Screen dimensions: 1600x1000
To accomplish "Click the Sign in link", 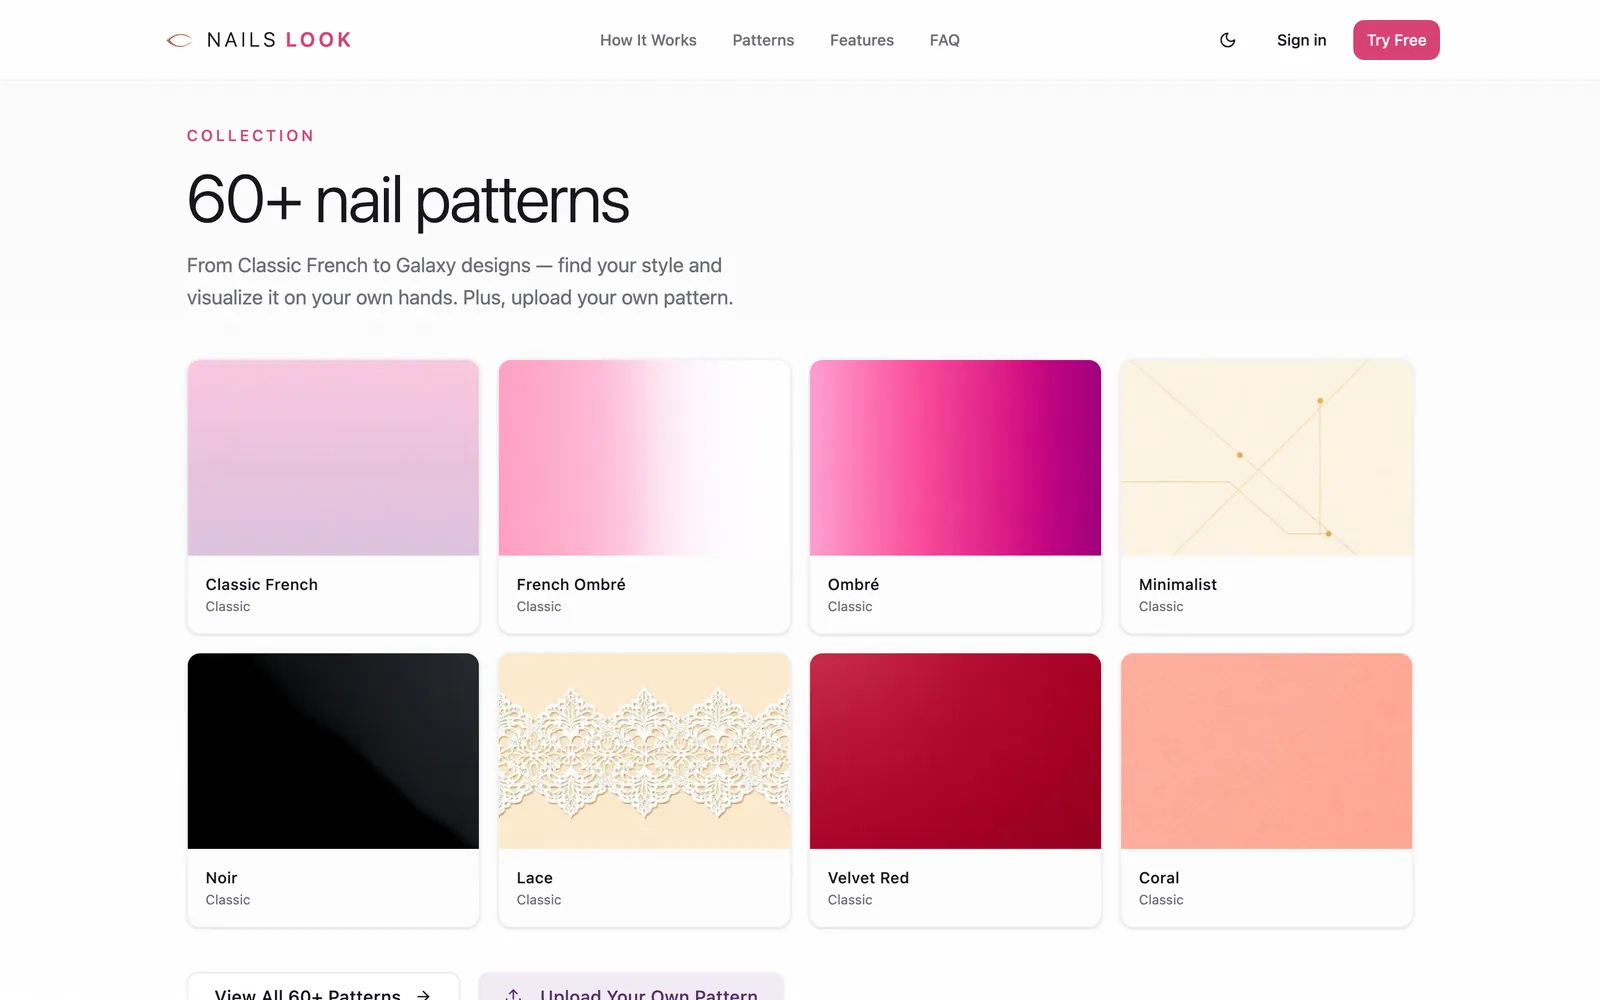I will coord(1301,40).
